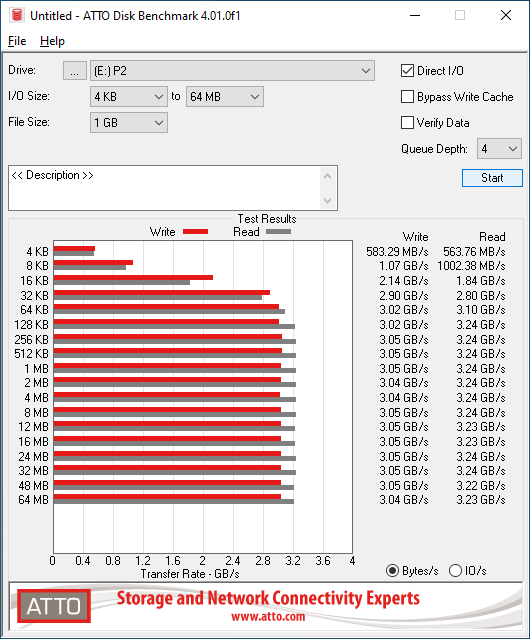530x639 pixels.
Task: Click the '1.84 GB/s' read value
Action: coord(481,281)
